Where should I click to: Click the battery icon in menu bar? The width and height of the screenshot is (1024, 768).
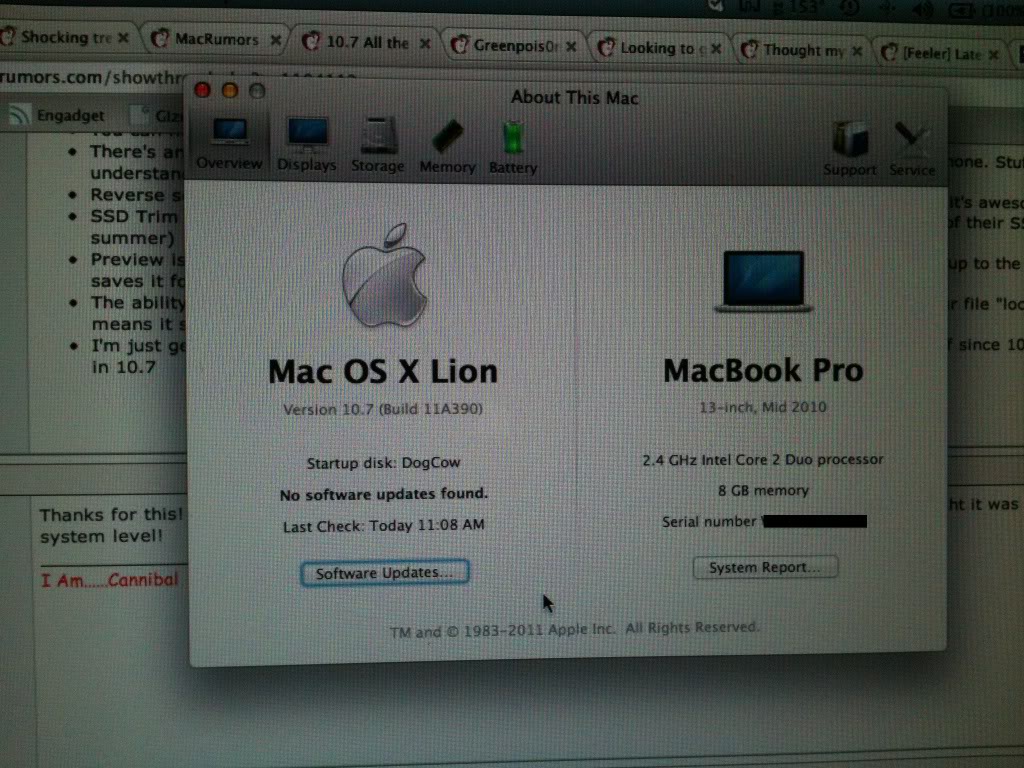960,11
